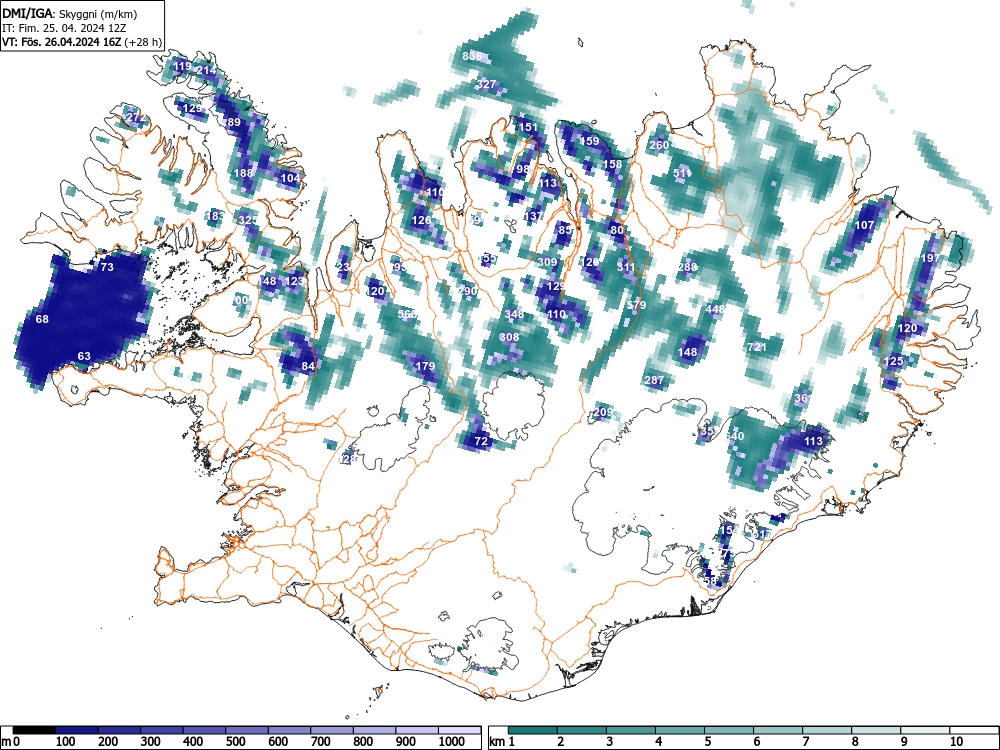1000x750 pixels.
Task: Select the legend swatch labeled 700 m
Action: [x=332, y=730]
